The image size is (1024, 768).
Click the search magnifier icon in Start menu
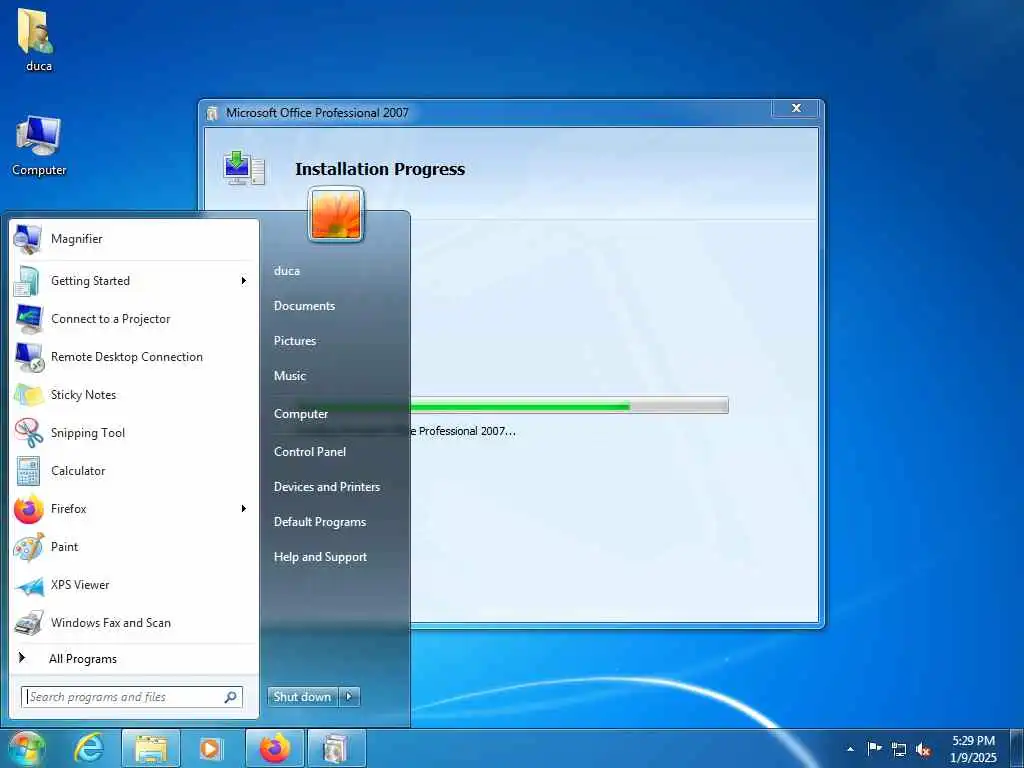(x=231, y=697)
